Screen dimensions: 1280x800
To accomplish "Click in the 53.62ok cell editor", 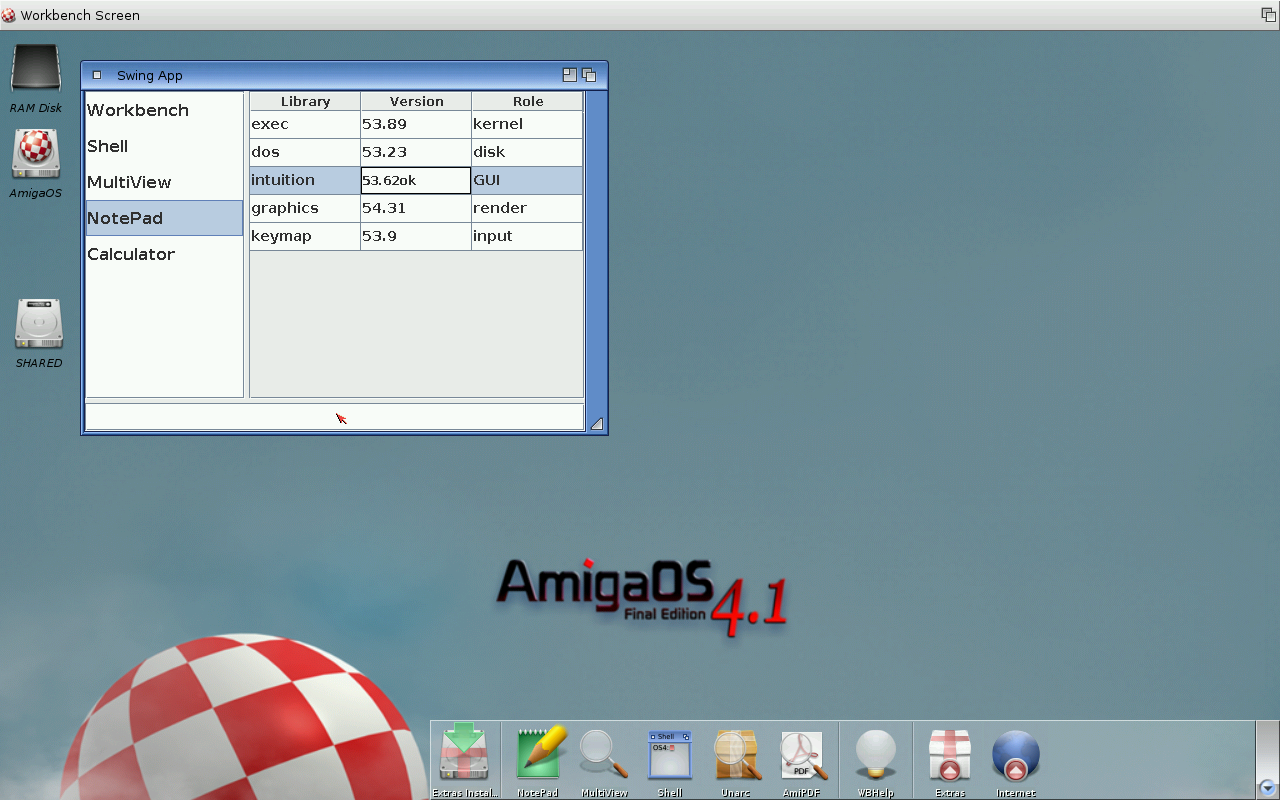I will [x=416, y=180].
